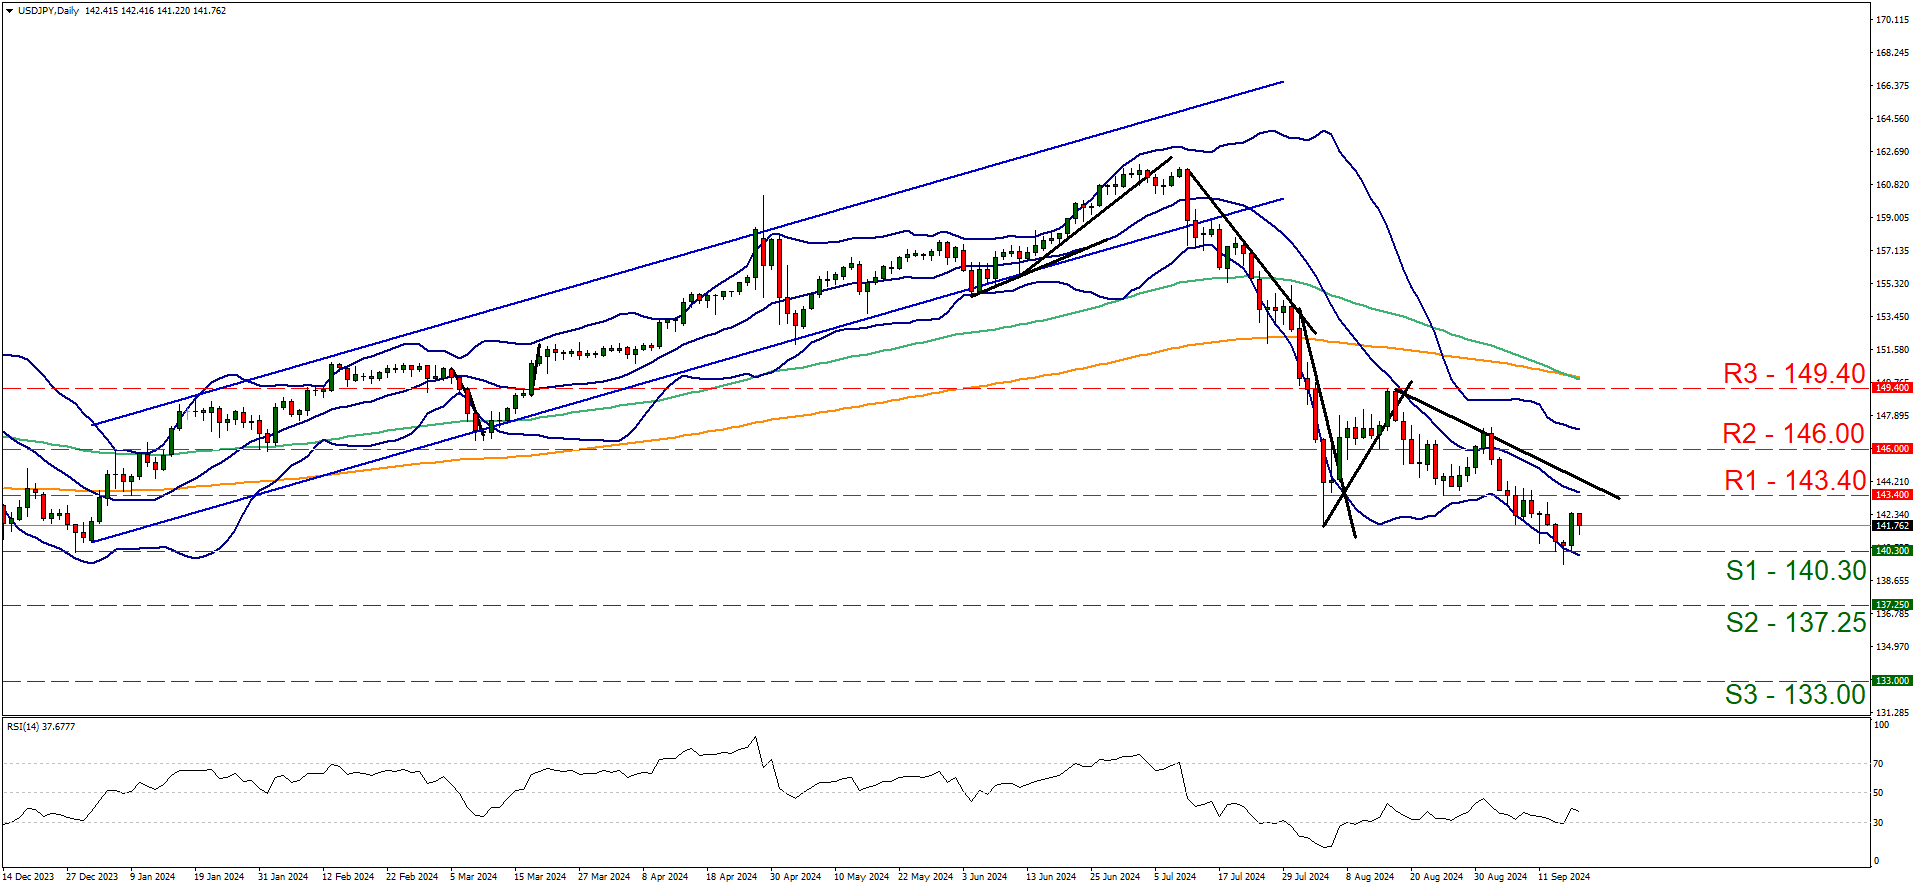Viewport: 1916px width, 888px height.
Task: Select the red 146.000 price tag on axis
Action: click(1892, 449)
